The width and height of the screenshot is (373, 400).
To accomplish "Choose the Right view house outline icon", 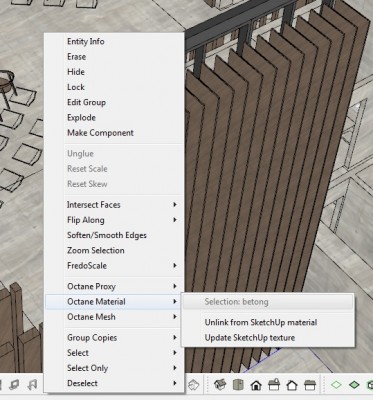I will (292, 385).
